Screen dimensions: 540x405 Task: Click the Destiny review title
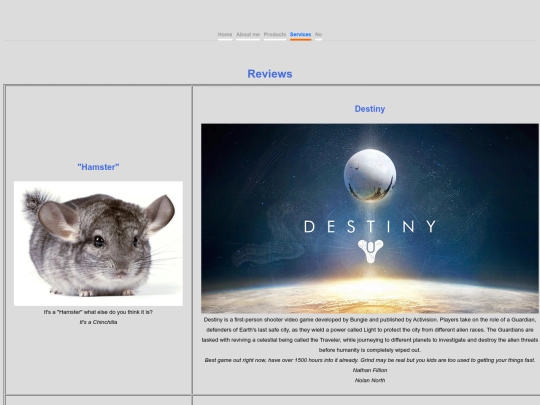[370, 109]
